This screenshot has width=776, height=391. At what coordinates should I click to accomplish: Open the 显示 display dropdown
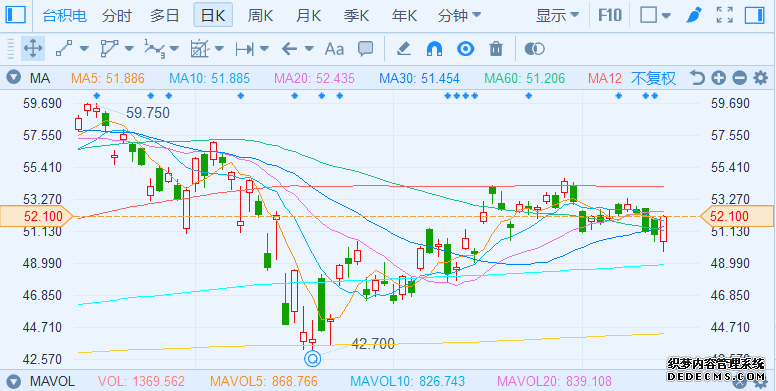[557, 15]
